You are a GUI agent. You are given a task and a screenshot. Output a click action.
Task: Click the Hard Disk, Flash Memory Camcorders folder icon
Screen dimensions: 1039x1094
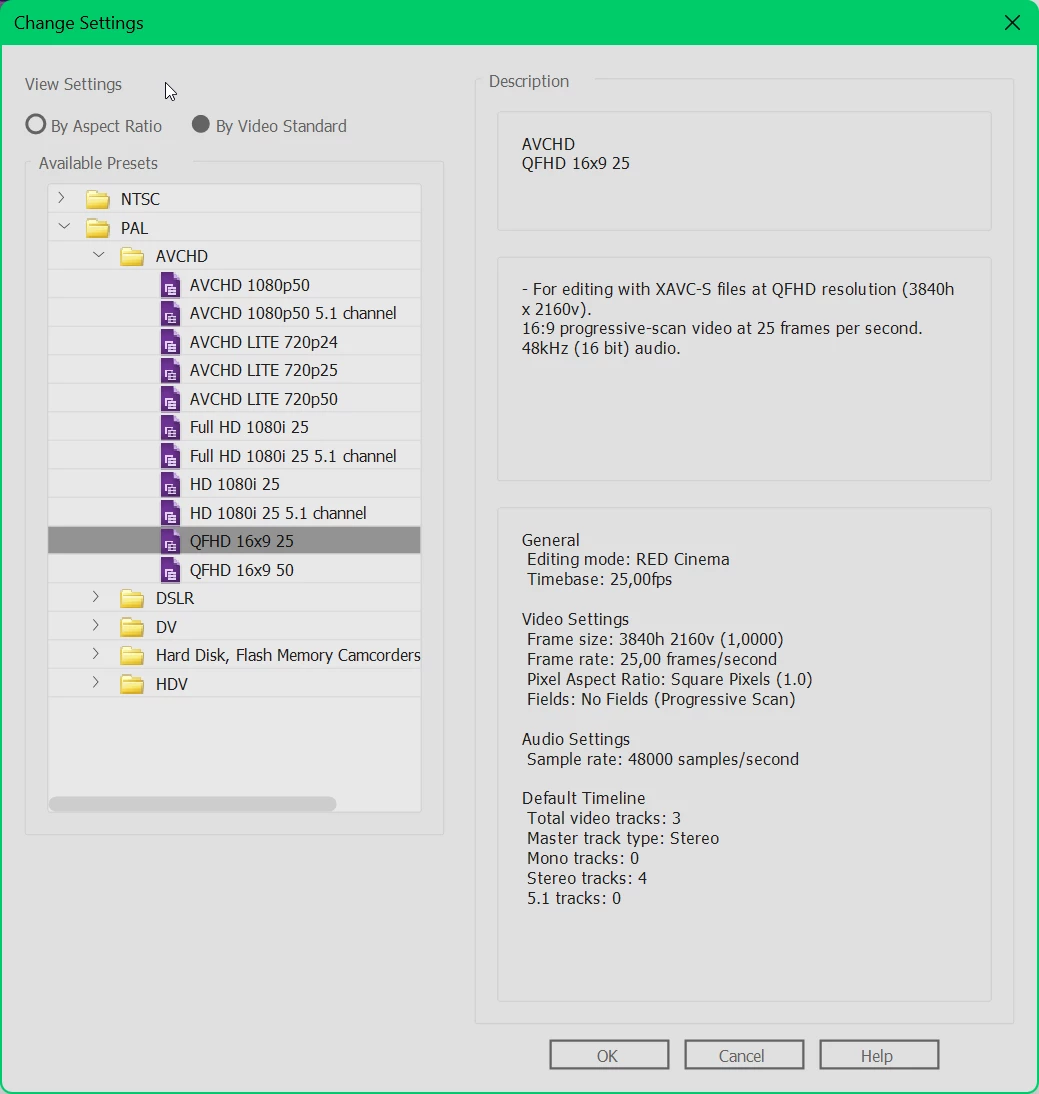tap(132, 656)
